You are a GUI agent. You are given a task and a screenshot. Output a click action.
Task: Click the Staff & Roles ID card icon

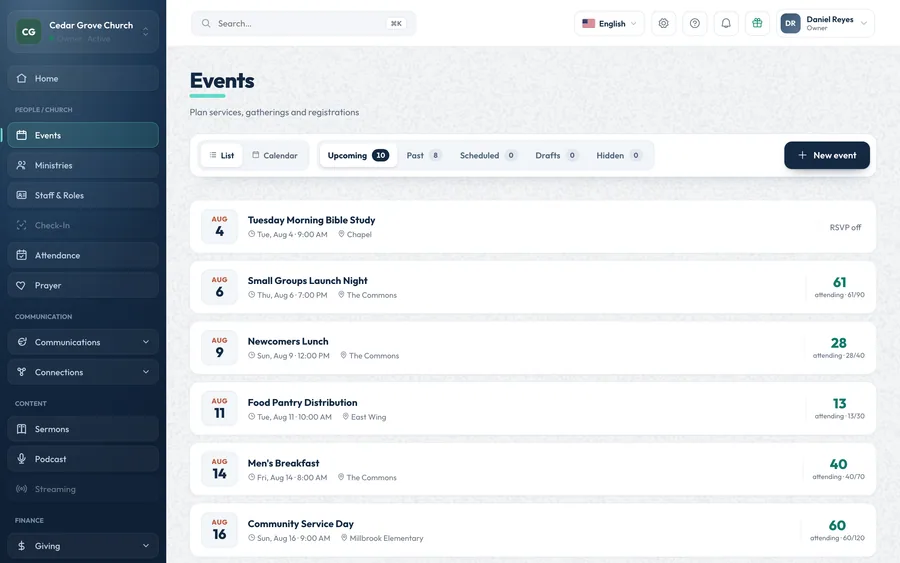click(x=21, y=195)
